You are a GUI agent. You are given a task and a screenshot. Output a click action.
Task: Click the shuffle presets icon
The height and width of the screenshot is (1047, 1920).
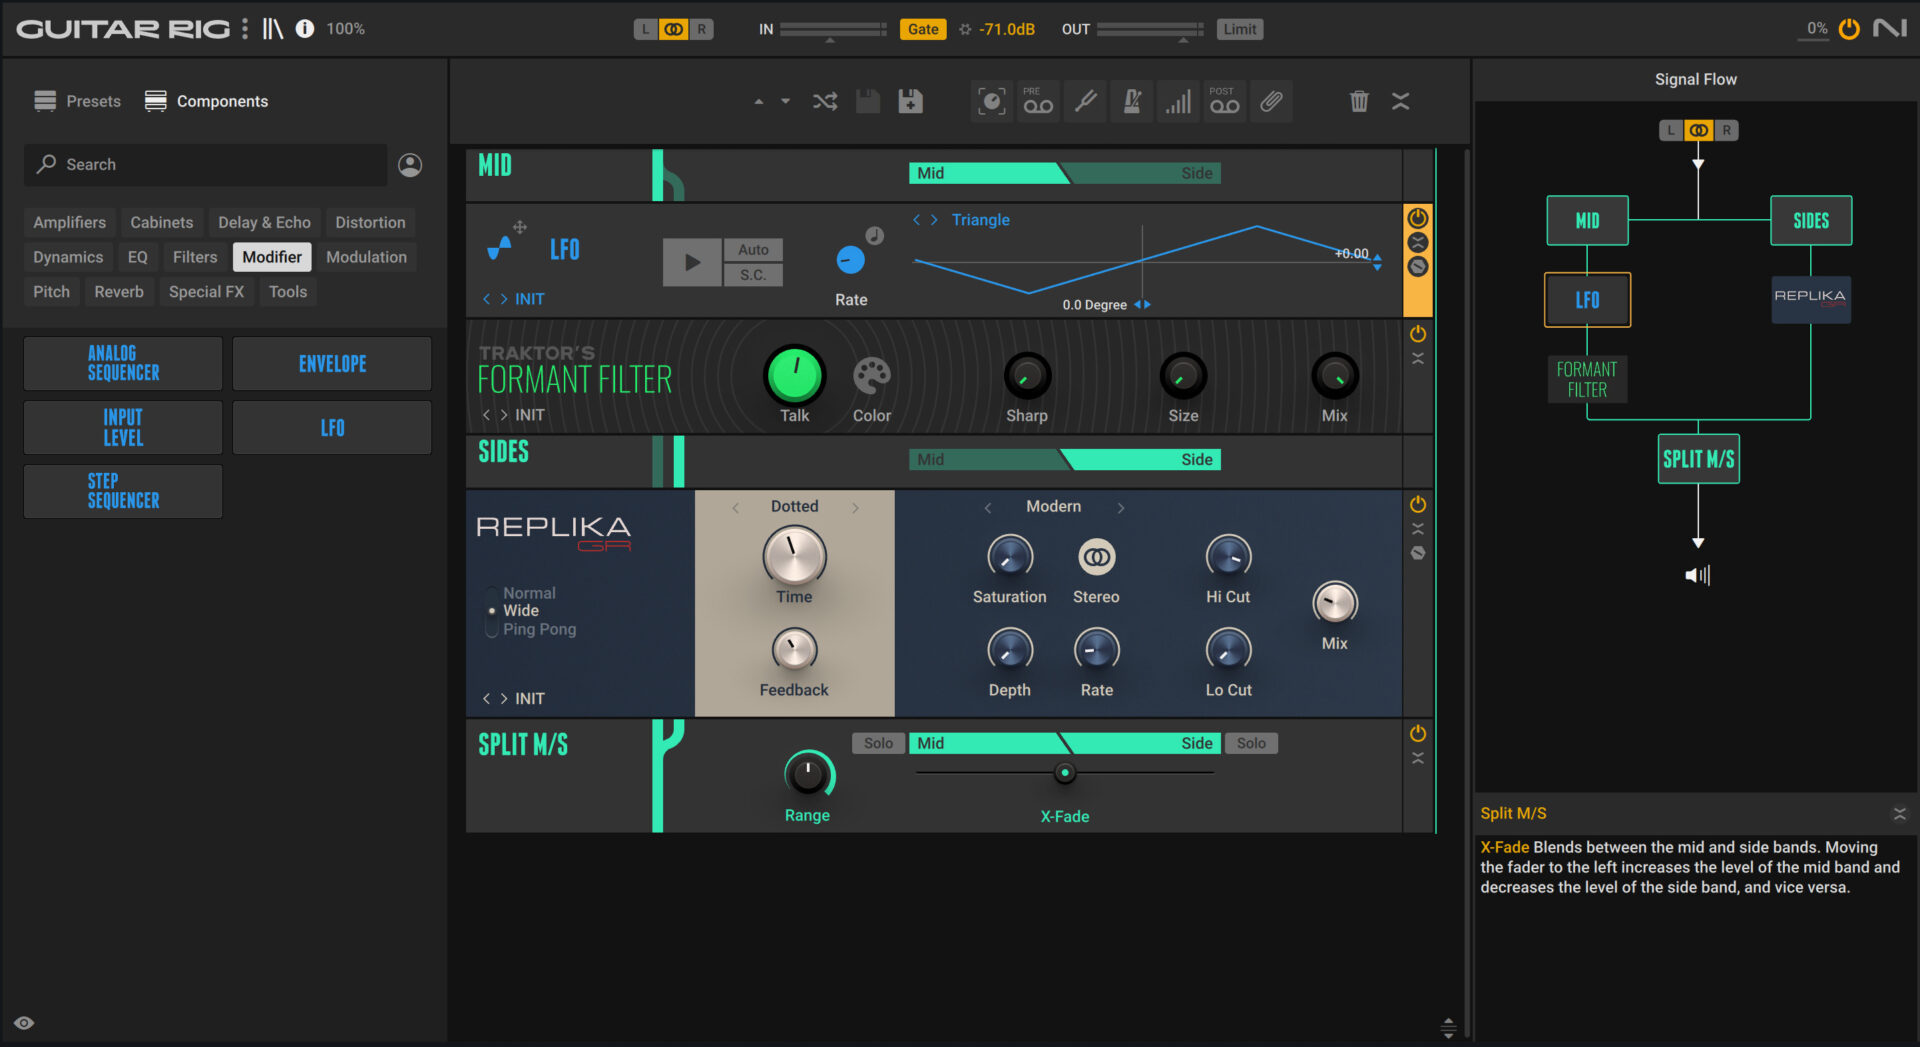pos(825,101)
